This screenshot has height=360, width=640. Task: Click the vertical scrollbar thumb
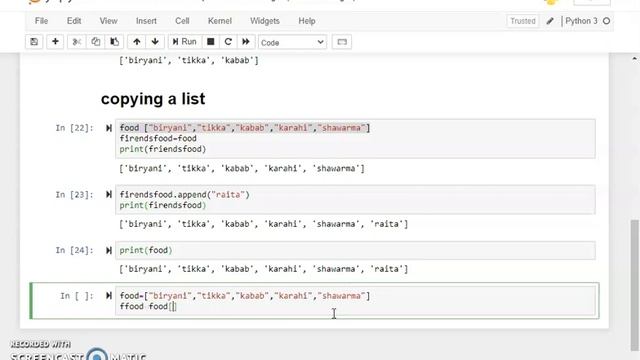[634, 285]
